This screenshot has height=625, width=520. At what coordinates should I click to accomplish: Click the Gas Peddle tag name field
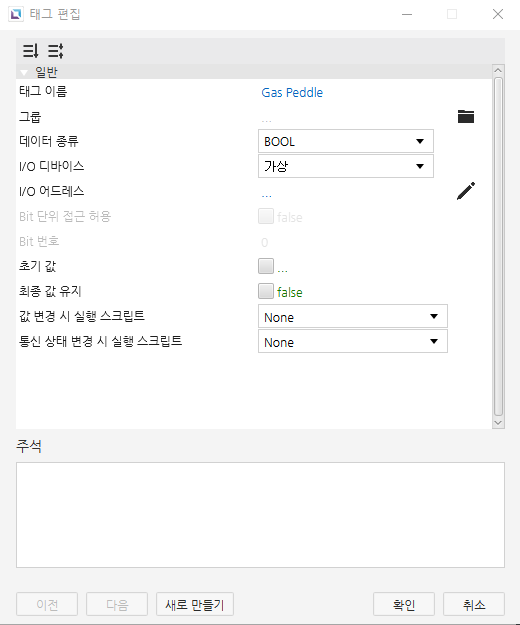(x=292, y=92)
